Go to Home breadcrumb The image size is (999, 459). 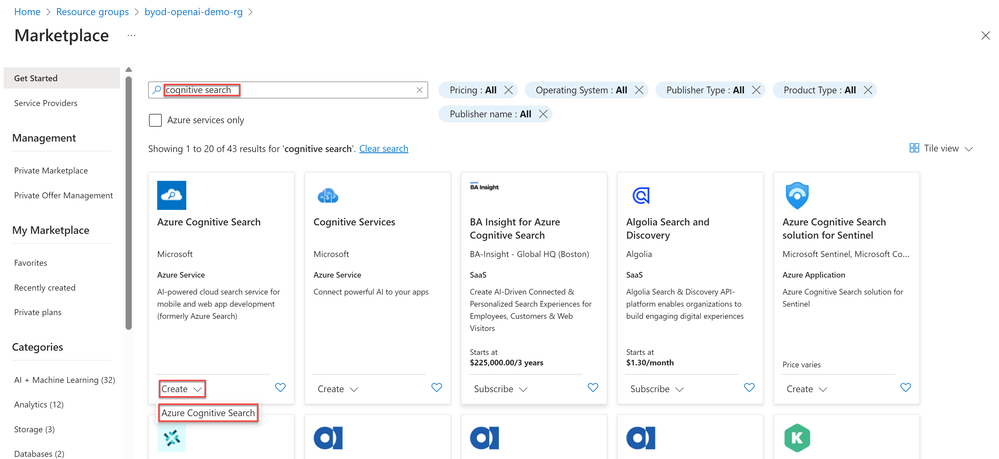click(x=27, y=12)
